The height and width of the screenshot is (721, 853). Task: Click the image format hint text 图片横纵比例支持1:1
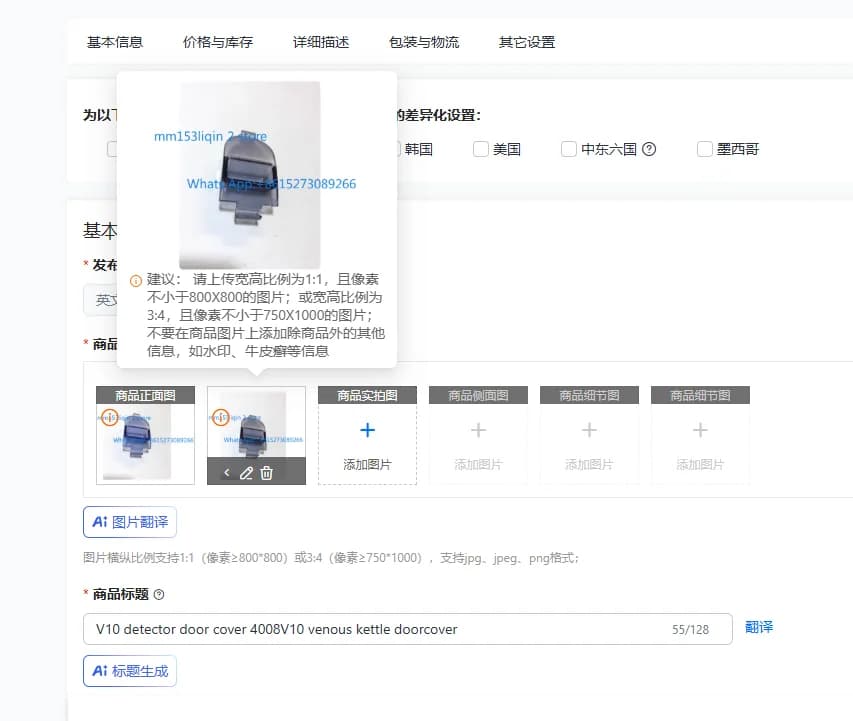331,558
